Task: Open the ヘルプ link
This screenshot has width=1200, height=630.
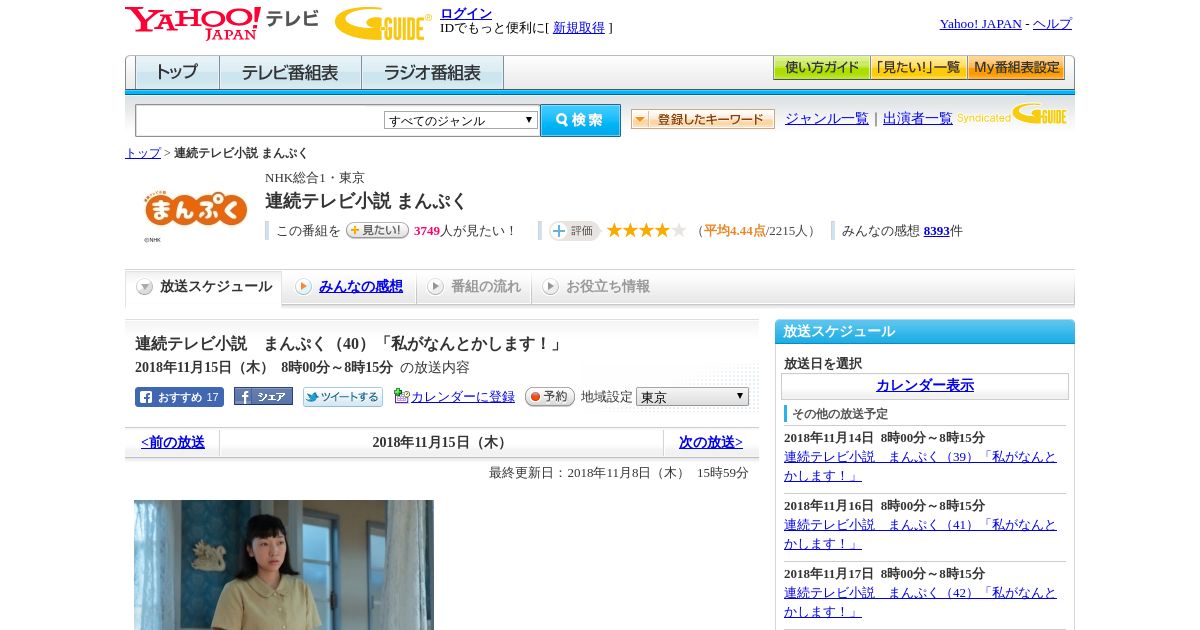Action: pyautogui.click(x=1052, y=24)
